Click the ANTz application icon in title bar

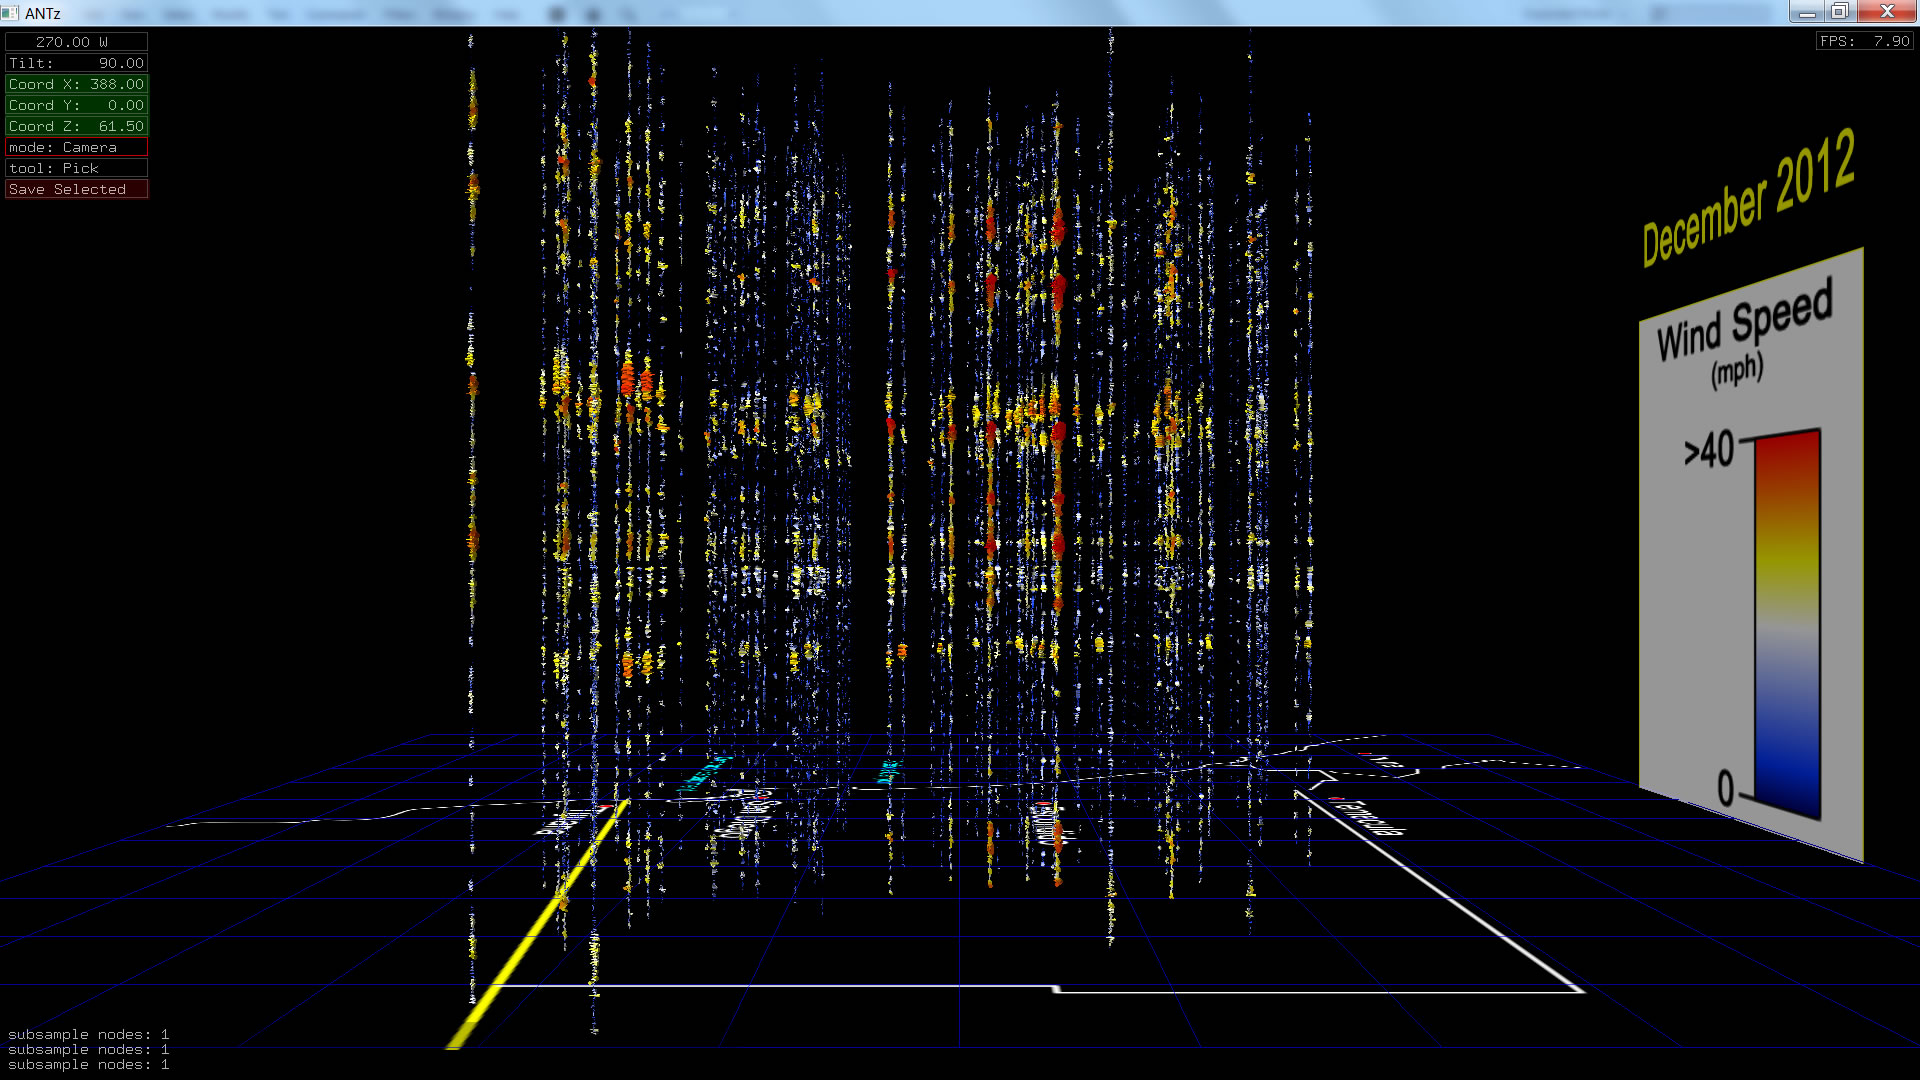[10, 13]
